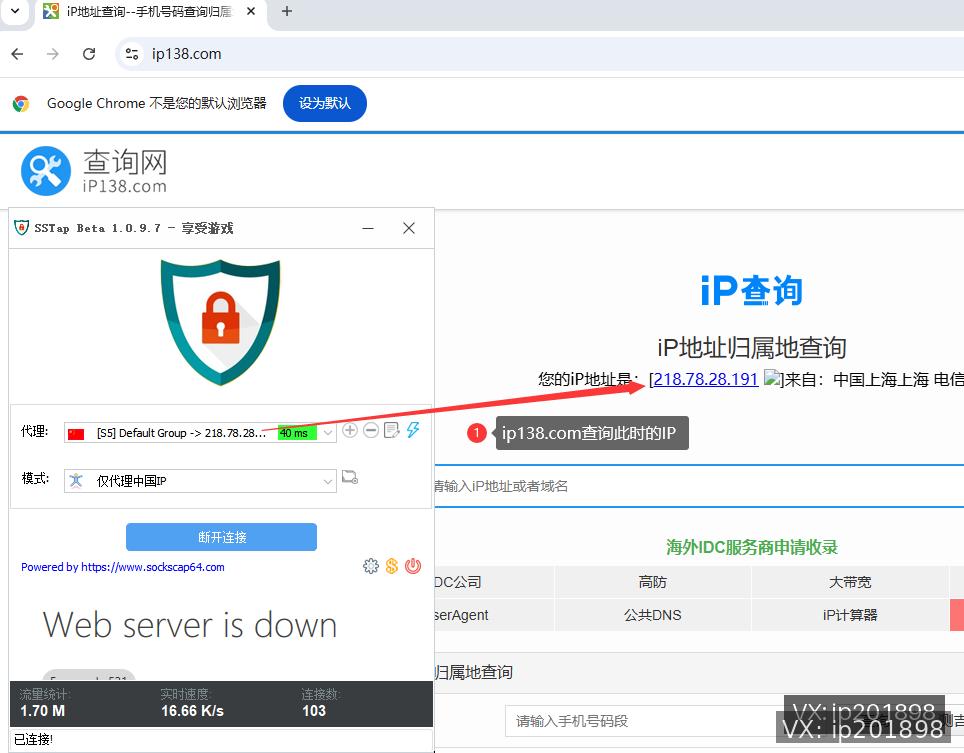Click the 40 ms latency indicator

(x=297, y=433)
